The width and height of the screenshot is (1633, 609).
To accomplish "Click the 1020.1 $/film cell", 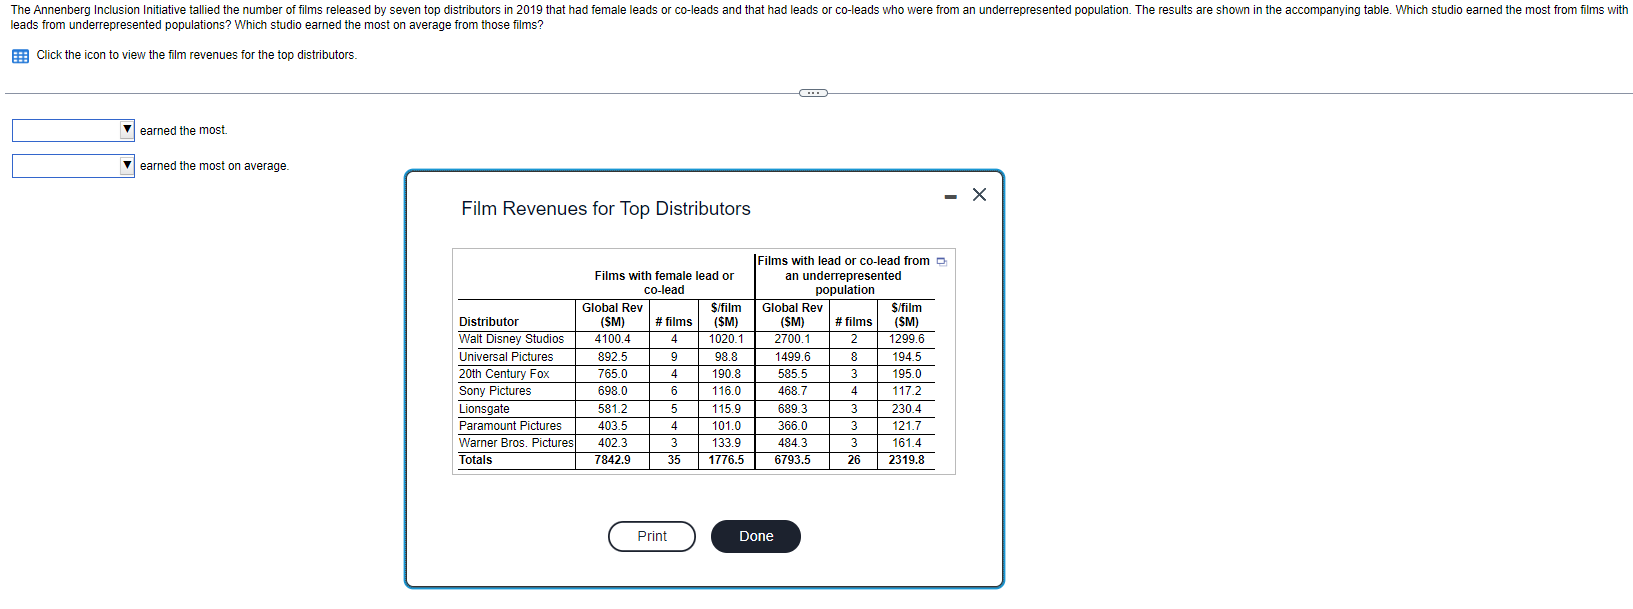I will coord(726,339).
